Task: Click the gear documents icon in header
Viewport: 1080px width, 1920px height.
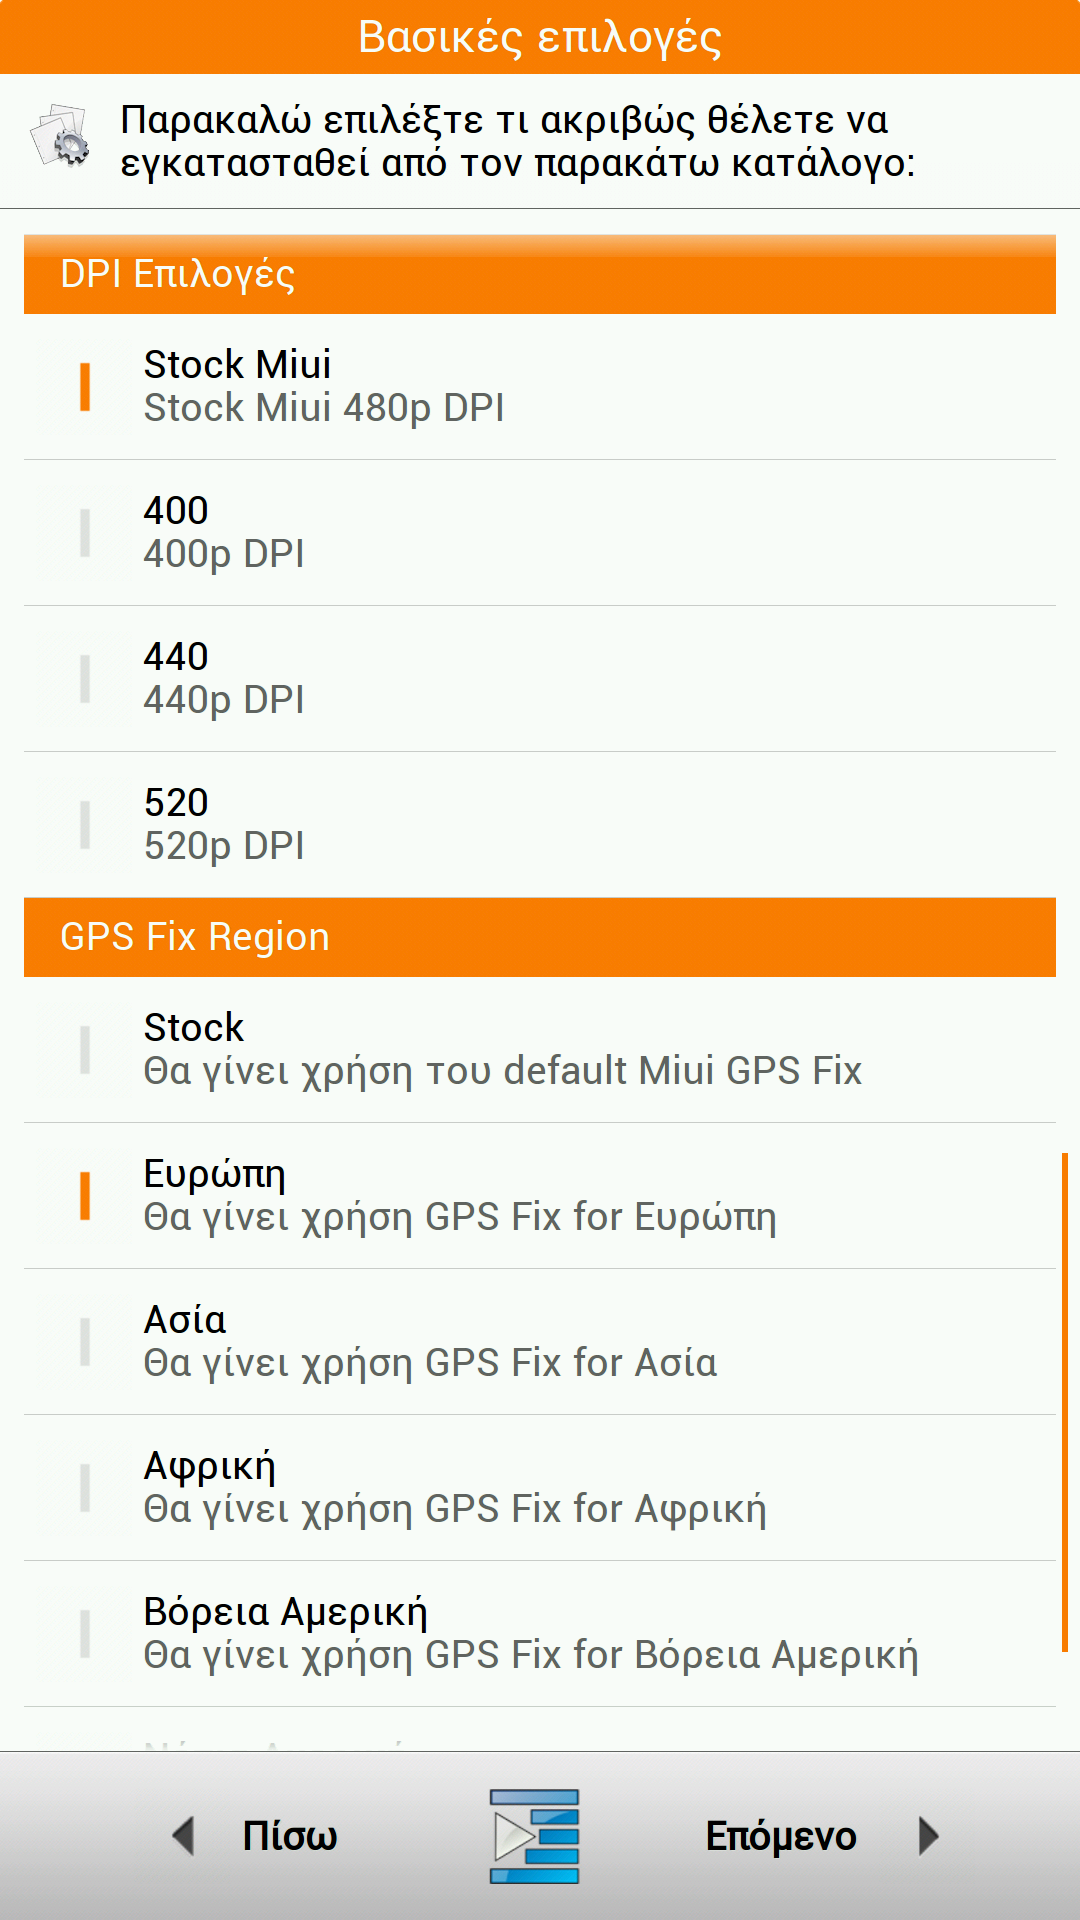Action: click(x=60, y=136)
